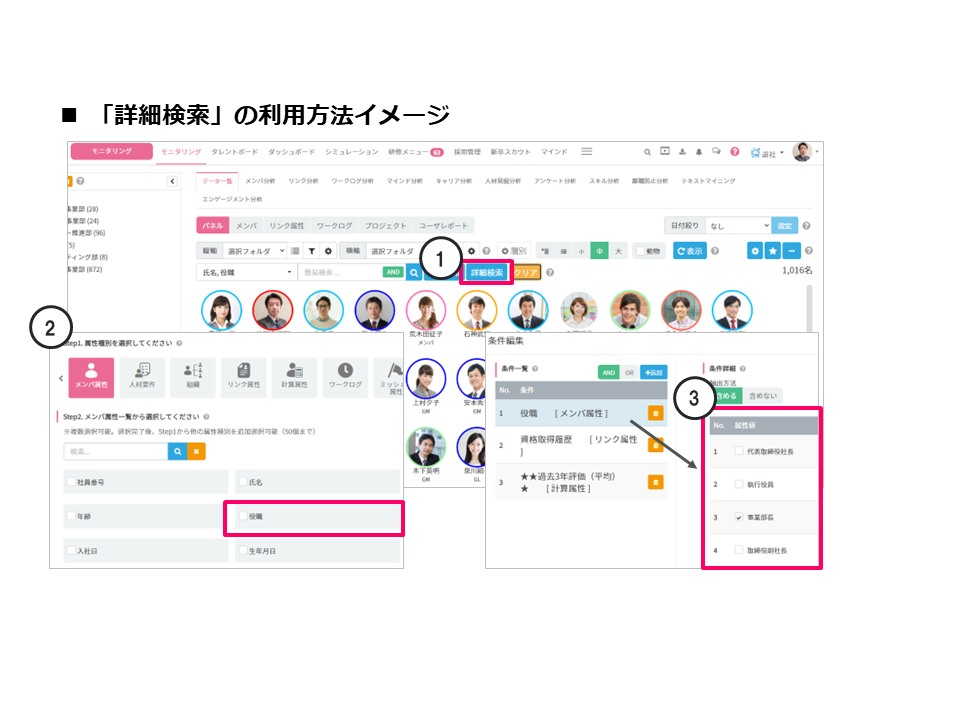Screen dimensions: 960x720
Task: Click the magnifier icon in top navigation
Action: (x=647, y=152)
